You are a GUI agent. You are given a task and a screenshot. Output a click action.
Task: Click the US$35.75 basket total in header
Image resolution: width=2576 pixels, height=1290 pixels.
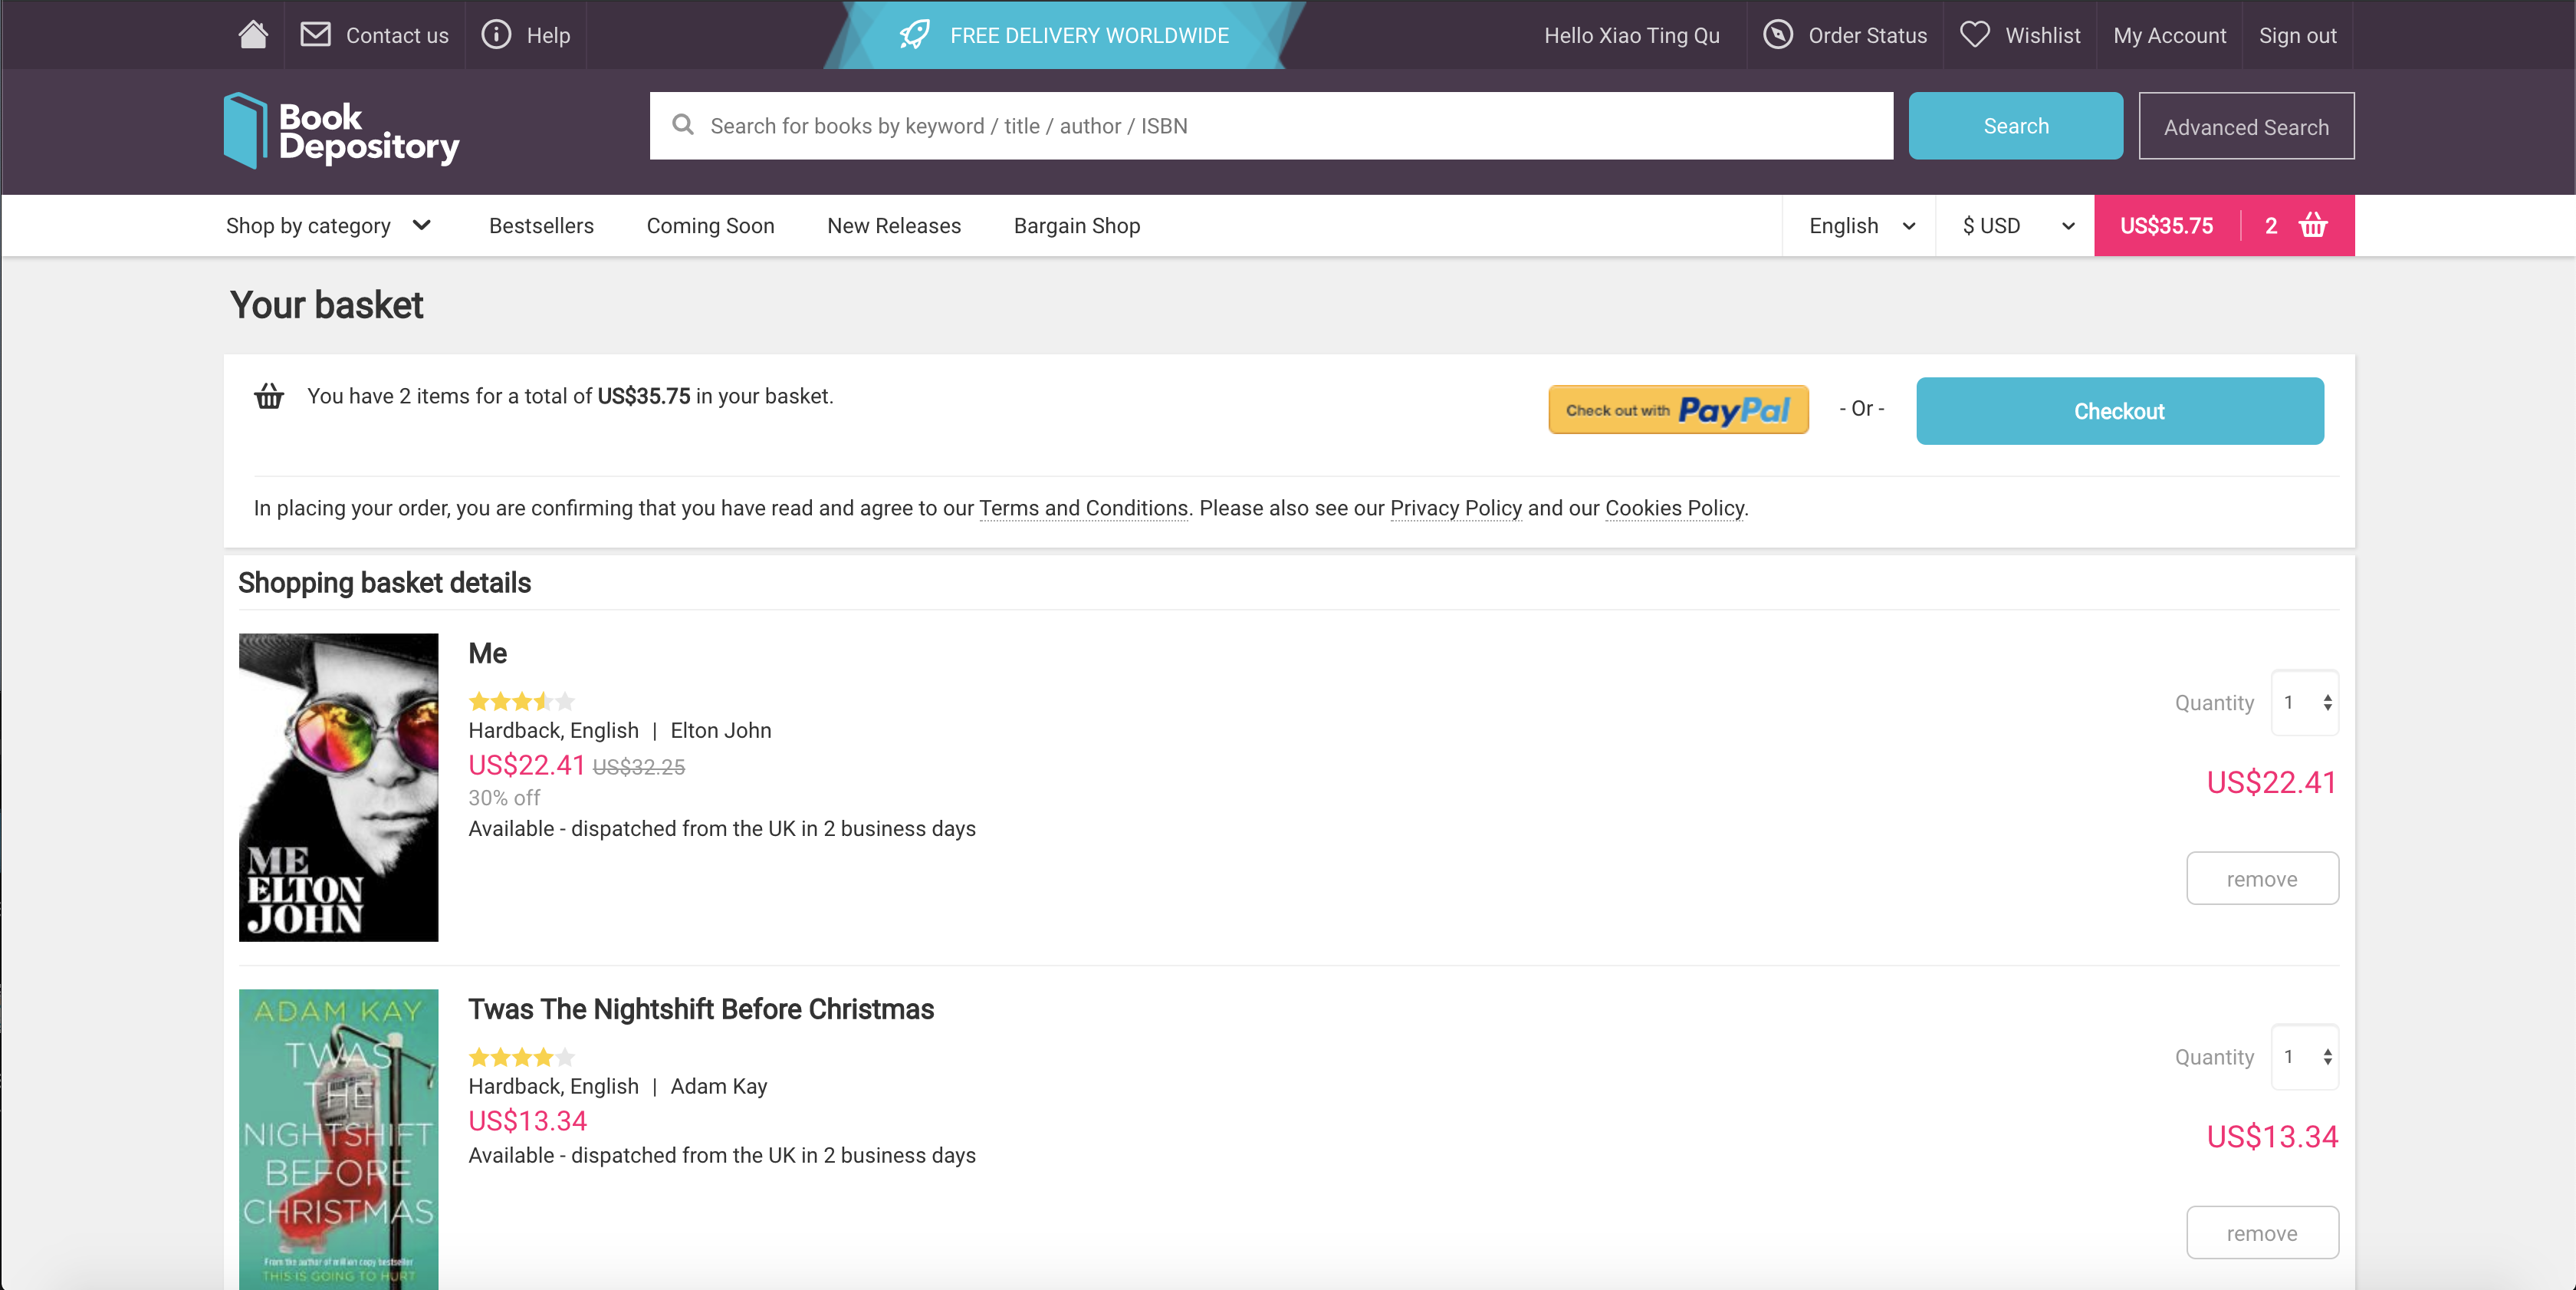point(2166,226)
